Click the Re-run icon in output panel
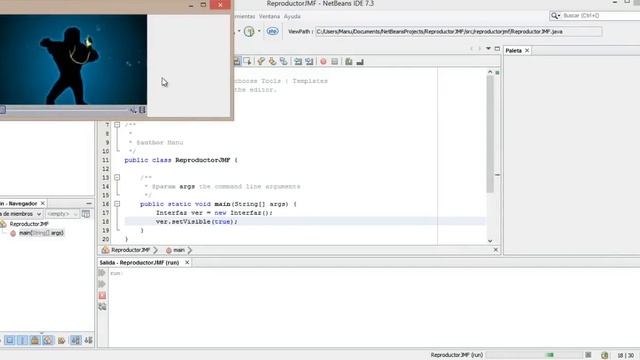The height and width of the screenshot is (360, 640). [102, 273]
